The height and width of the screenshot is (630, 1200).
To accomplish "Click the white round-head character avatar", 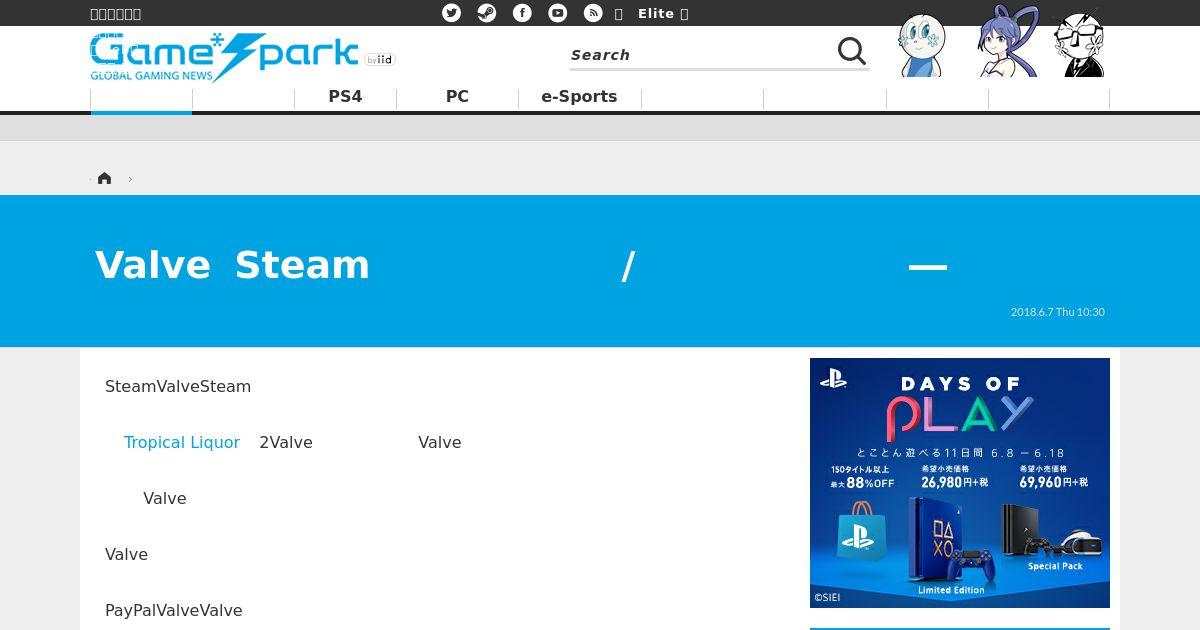I will (921, 46).
